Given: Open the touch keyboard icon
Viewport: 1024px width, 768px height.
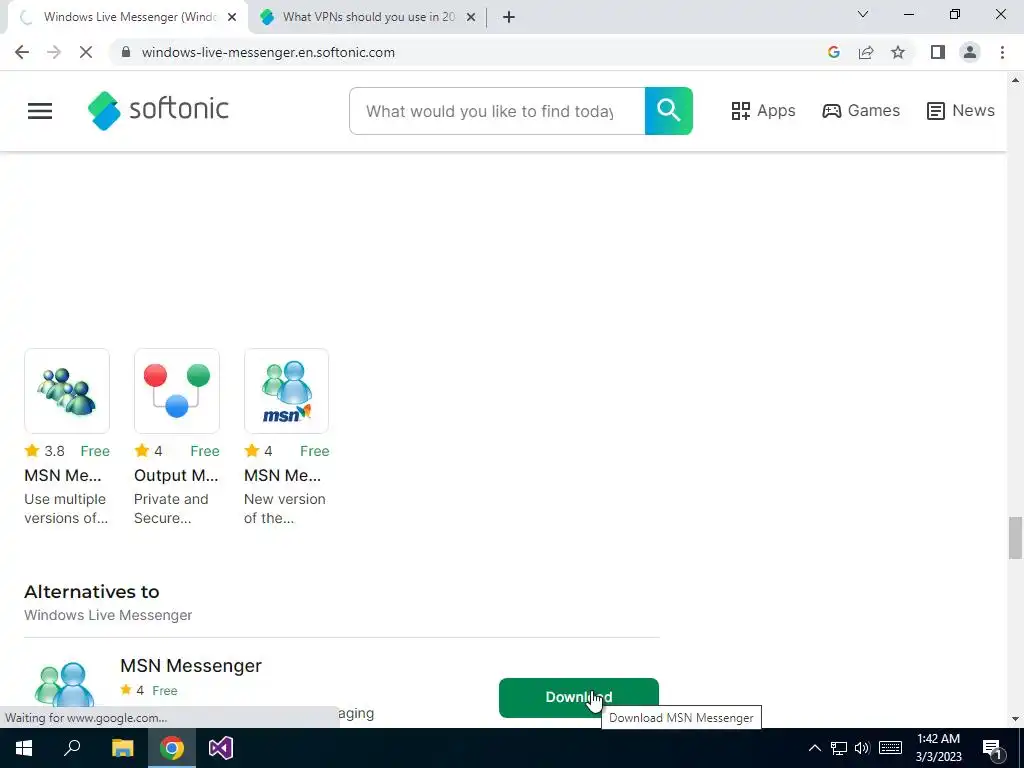Looking at the screenshot, I should (890, 748).
